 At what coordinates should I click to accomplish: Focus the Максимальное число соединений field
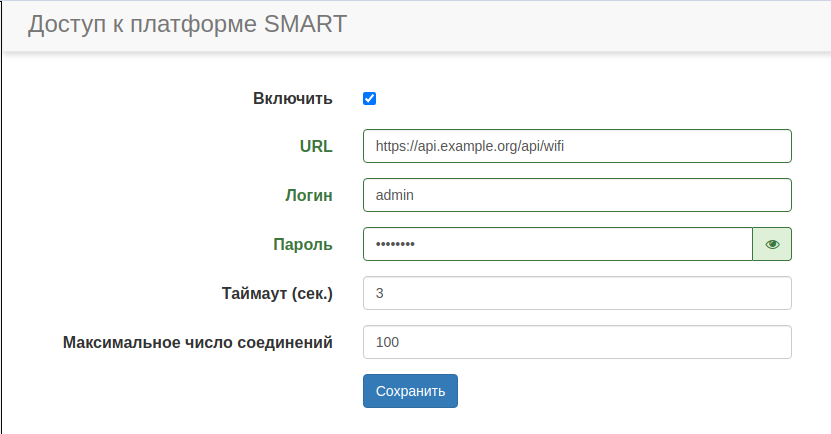point(577,342)
